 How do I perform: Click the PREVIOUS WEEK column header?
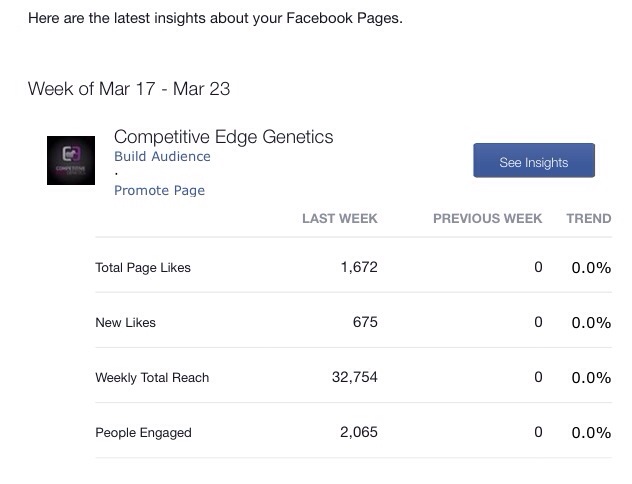pos(487,219)
